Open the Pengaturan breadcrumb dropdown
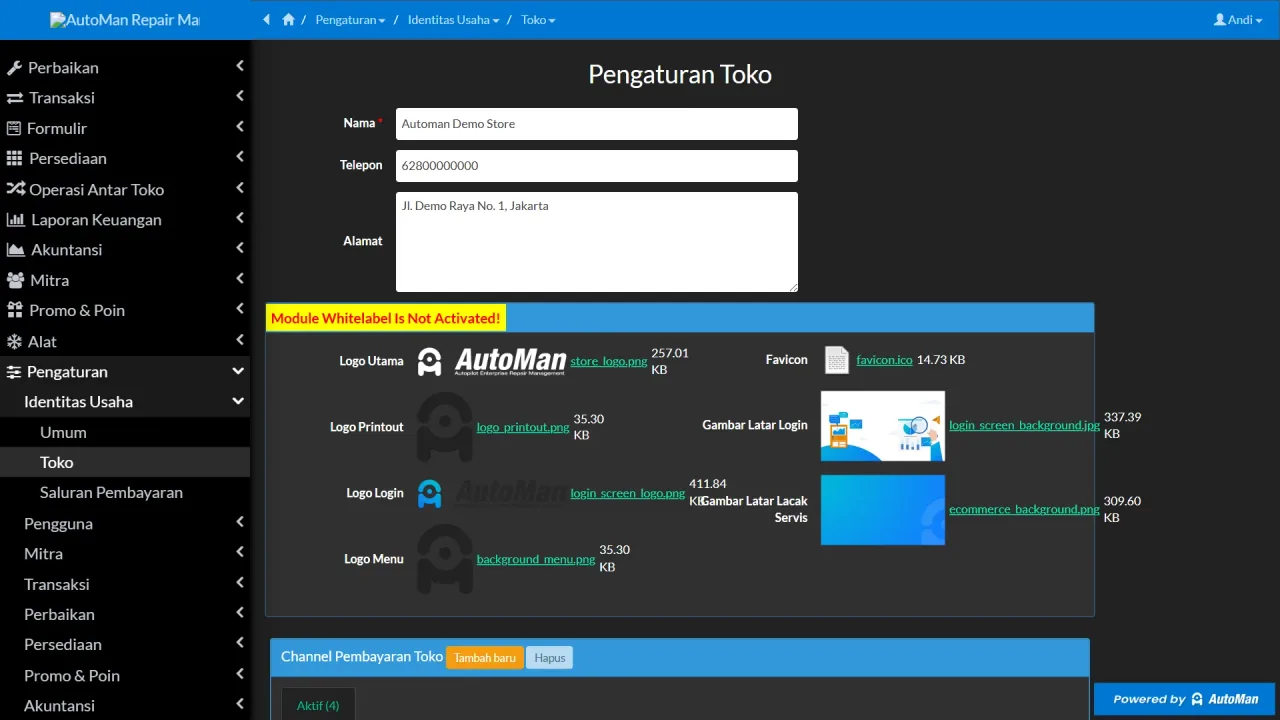 (350, 20)
